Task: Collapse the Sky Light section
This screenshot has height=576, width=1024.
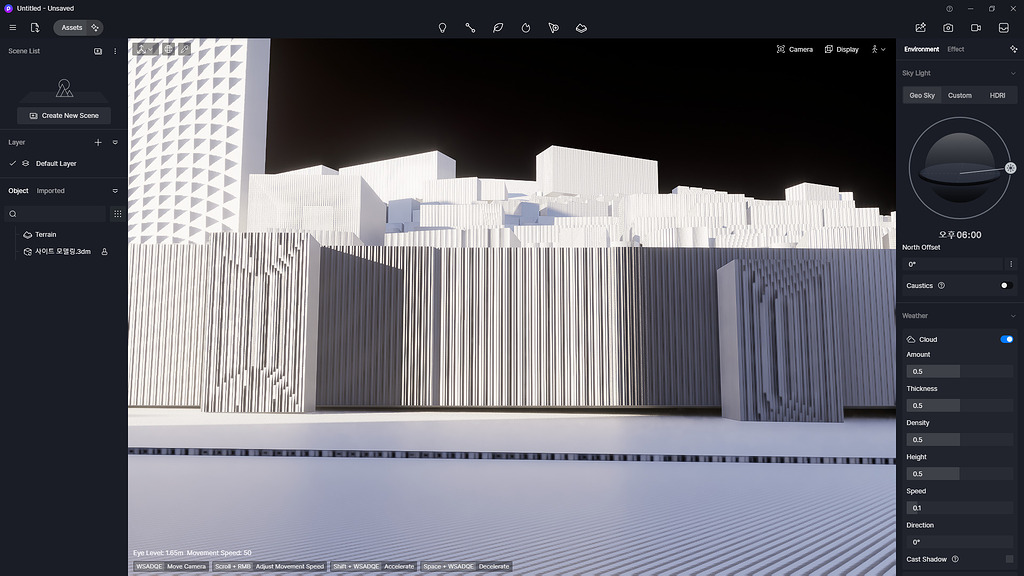Action: pyautogui.click(x=1013, y=73)
